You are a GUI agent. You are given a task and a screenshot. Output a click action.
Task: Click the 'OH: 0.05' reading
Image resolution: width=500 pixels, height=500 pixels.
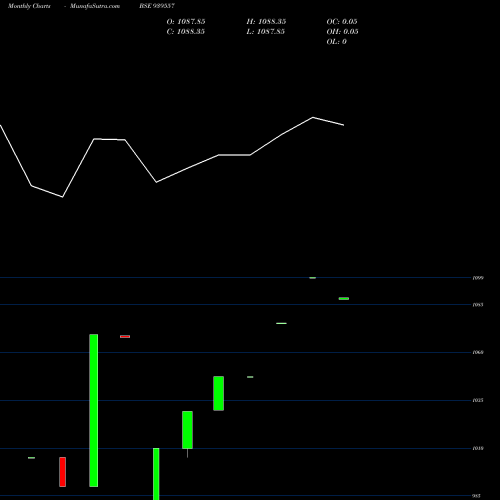342,32
